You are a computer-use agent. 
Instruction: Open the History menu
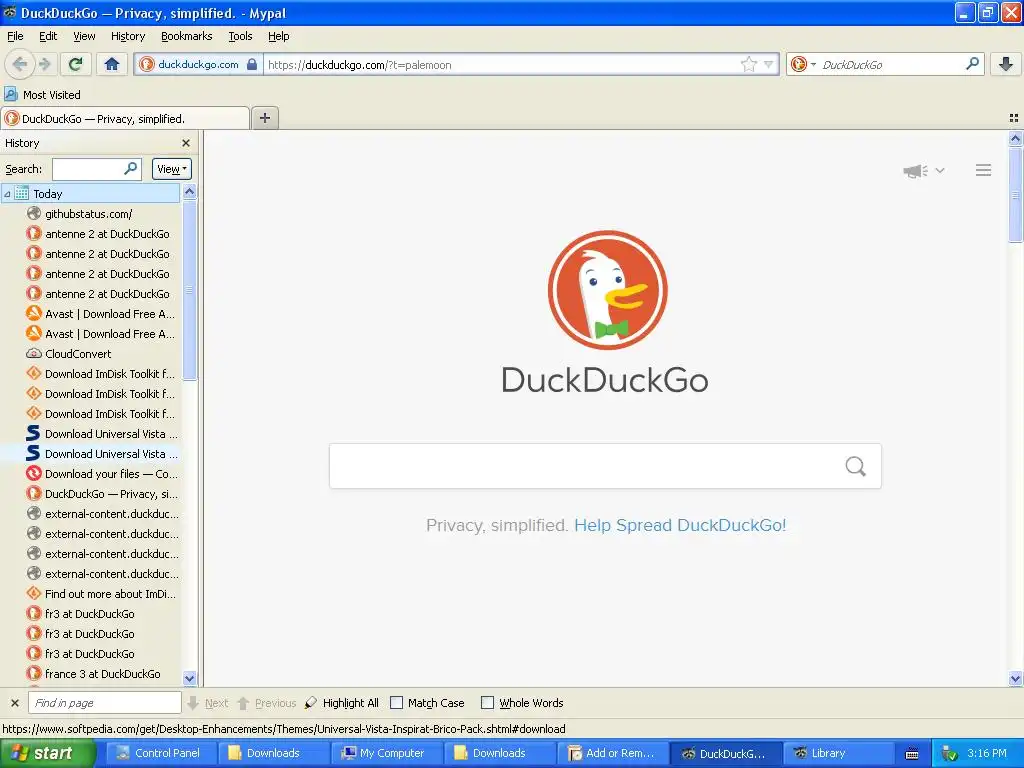tap(127, 36)
